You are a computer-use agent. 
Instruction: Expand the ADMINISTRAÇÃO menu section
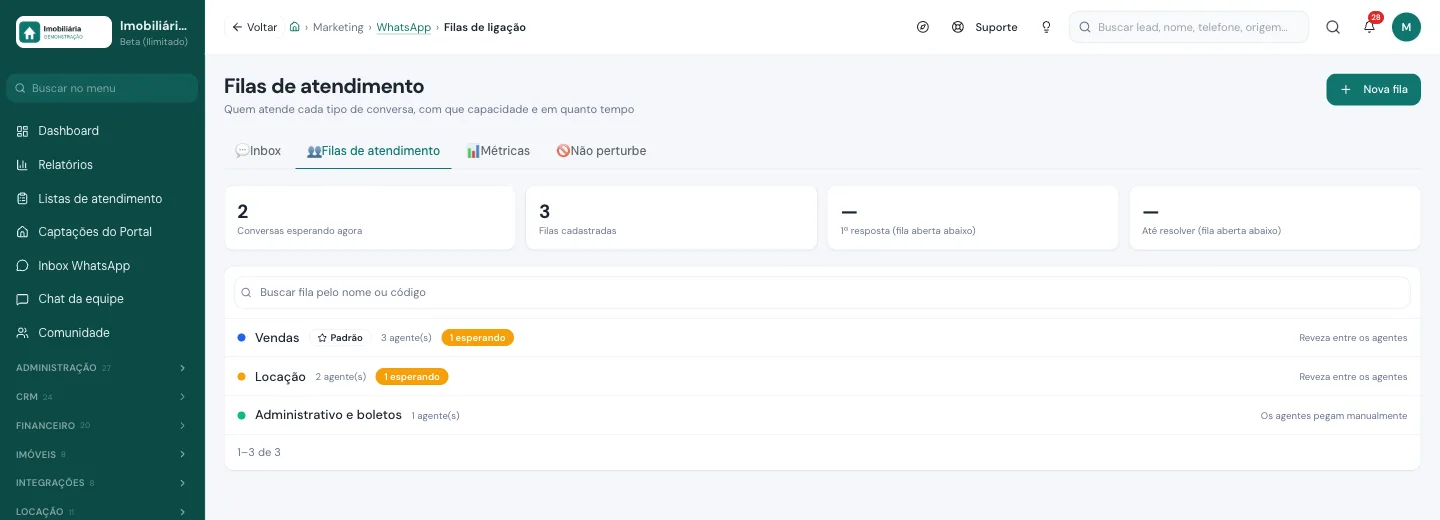(x=102, y=368)
